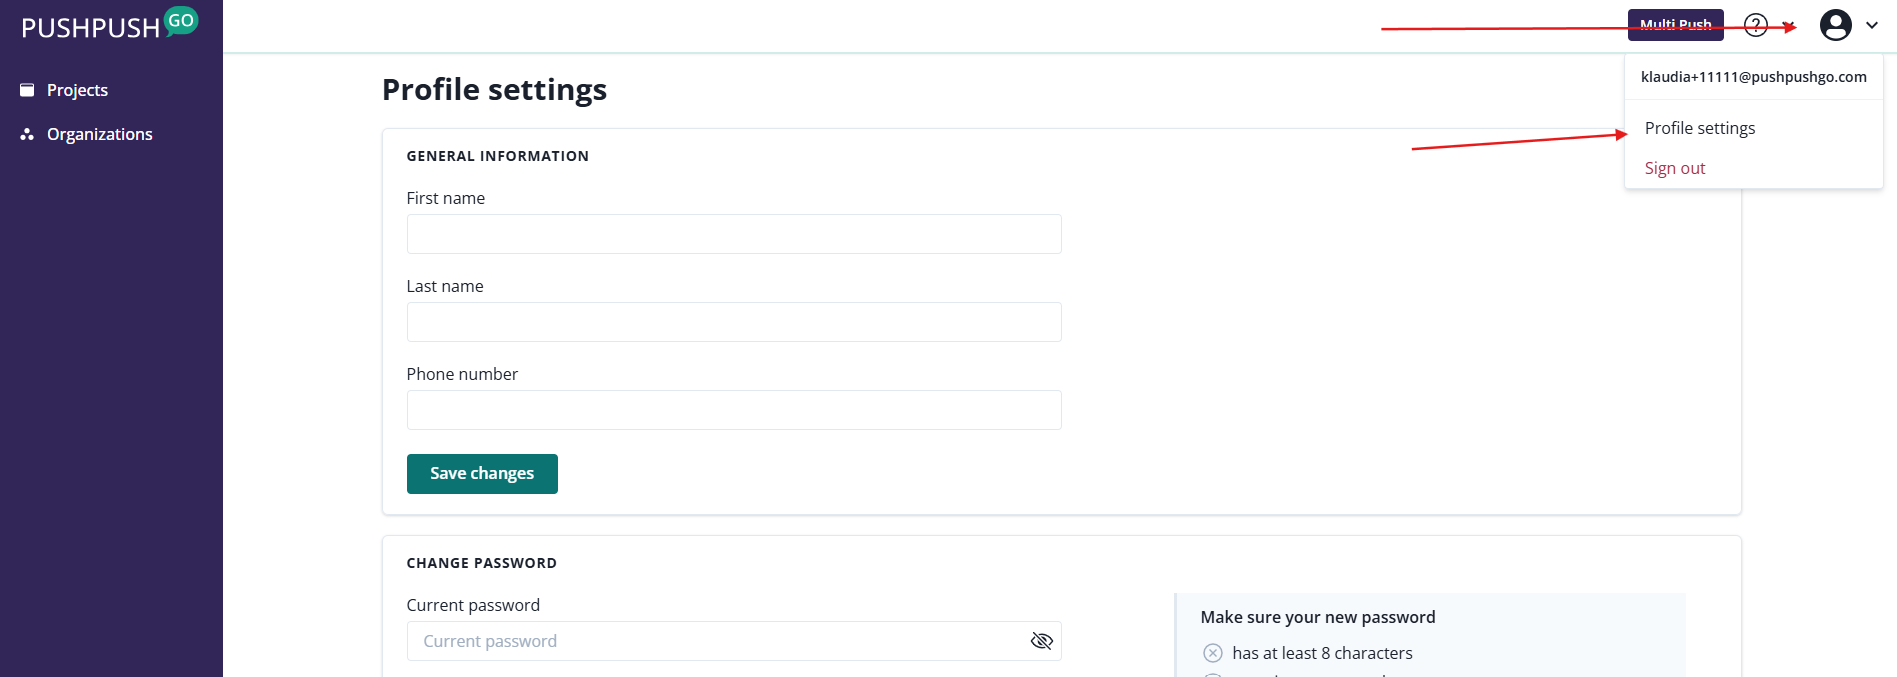This screenshot has height=677, width=1897.
Task: Click the Organizations sidebar icon
Action: click(27, 134)
